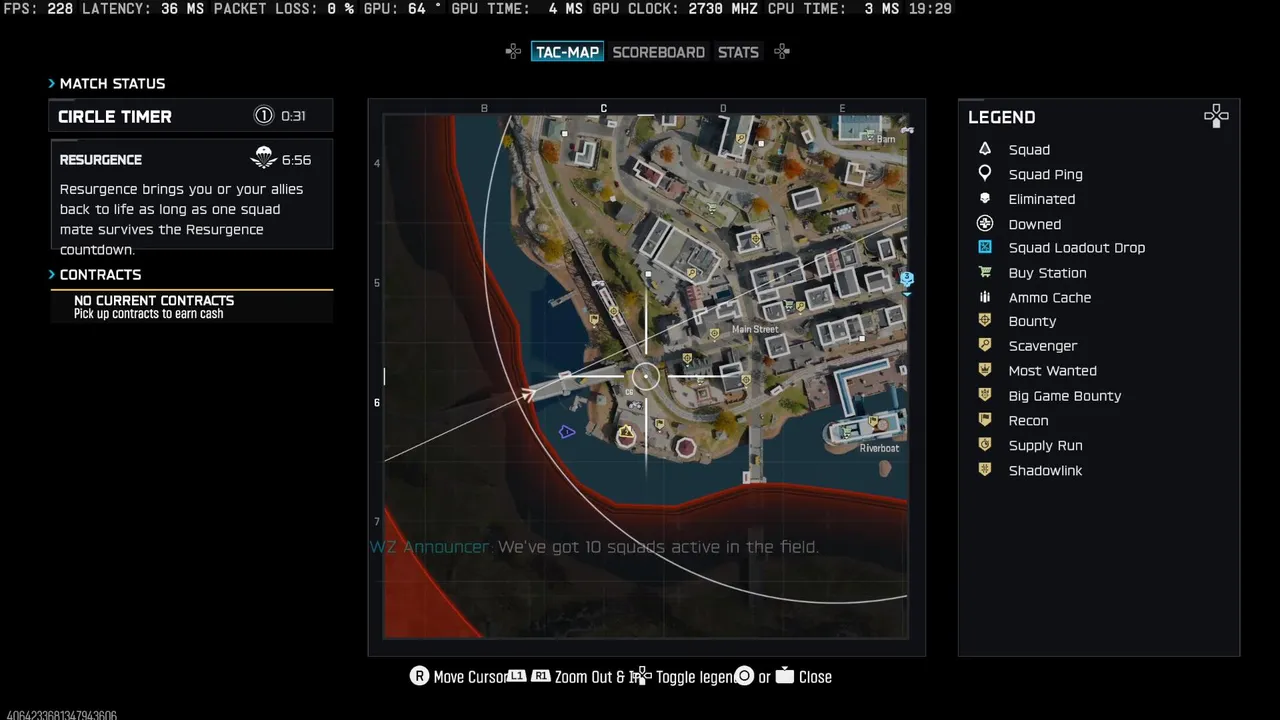Click the Big Game Bounty legend icon
This screenshot has height=720, width=1280.
(985, 395)
